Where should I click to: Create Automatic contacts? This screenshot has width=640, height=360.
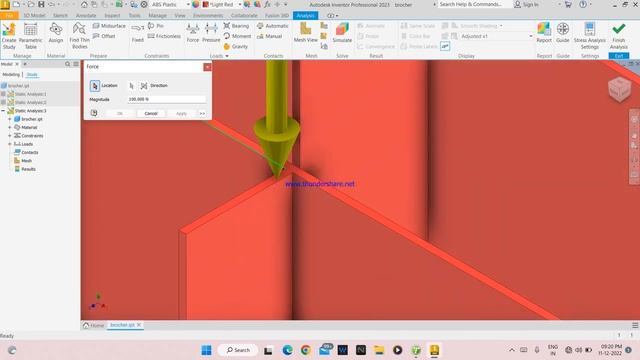(x=273, y=26)
